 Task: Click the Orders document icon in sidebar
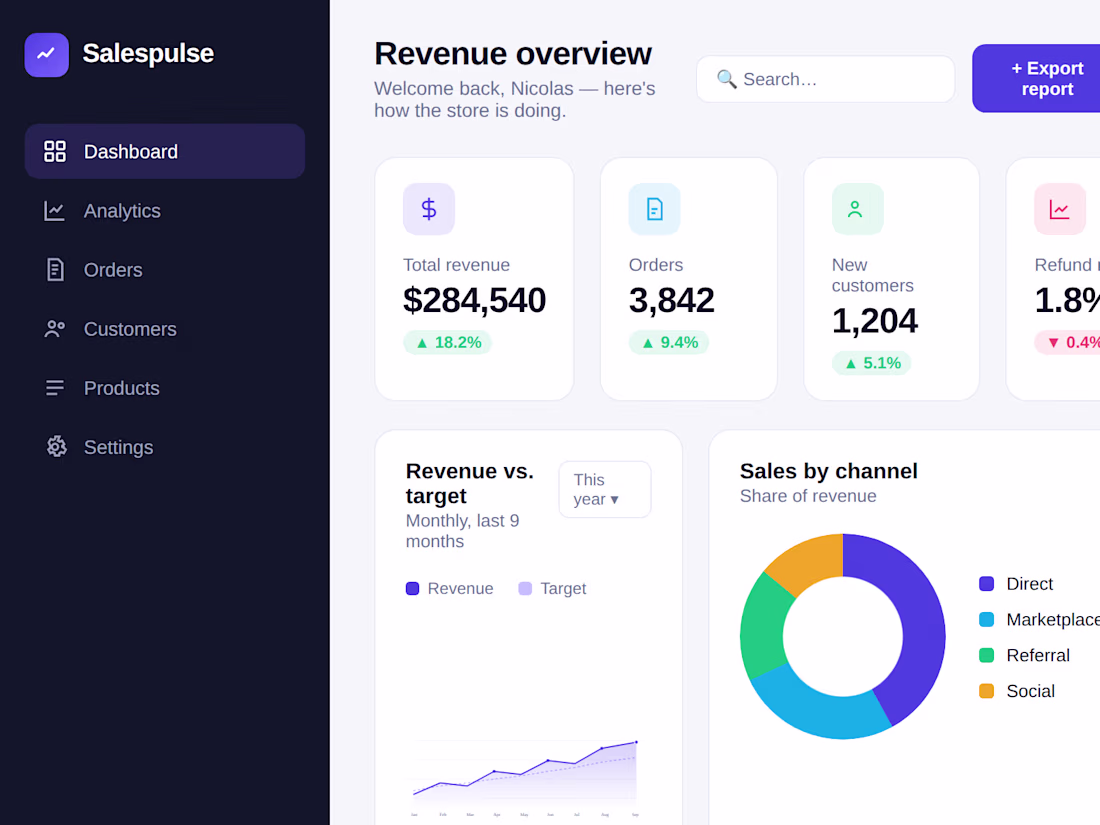pos(55,269)
